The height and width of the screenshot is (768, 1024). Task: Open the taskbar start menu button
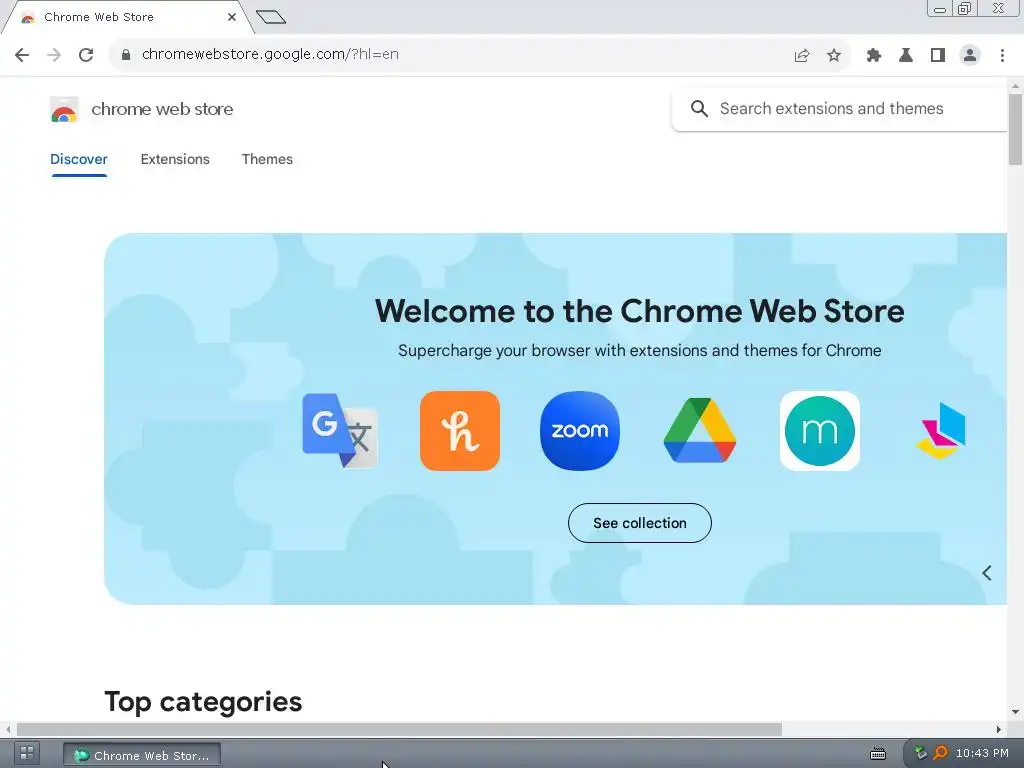pos(27,754)
